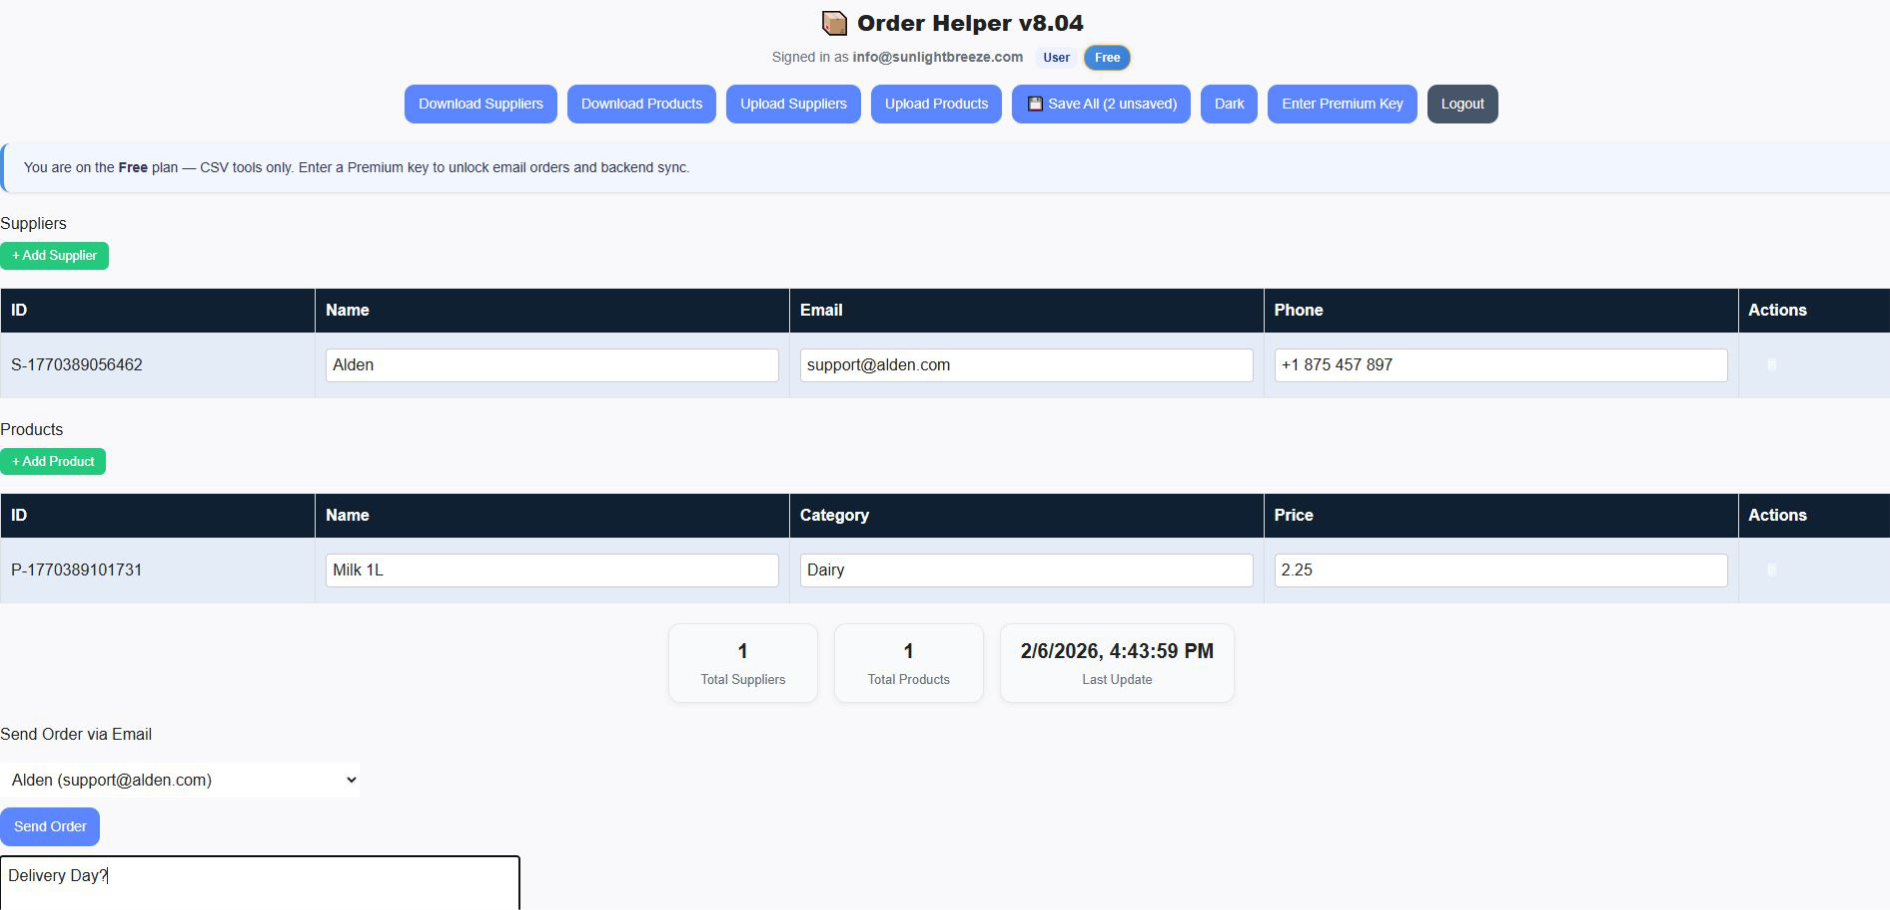
Task: Open the supplier selection dropdown
Action: (x=181, y=780)
